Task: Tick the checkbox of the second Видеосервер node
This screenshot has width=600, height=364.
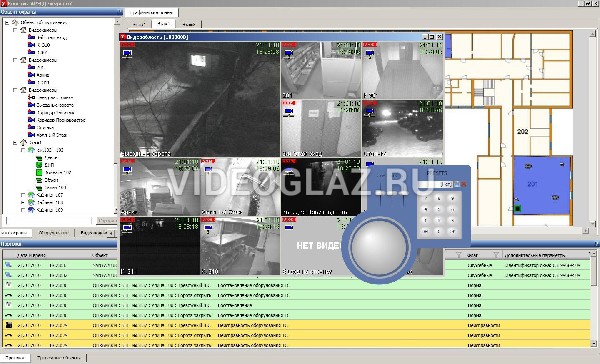Action: [x=15, y=60]
